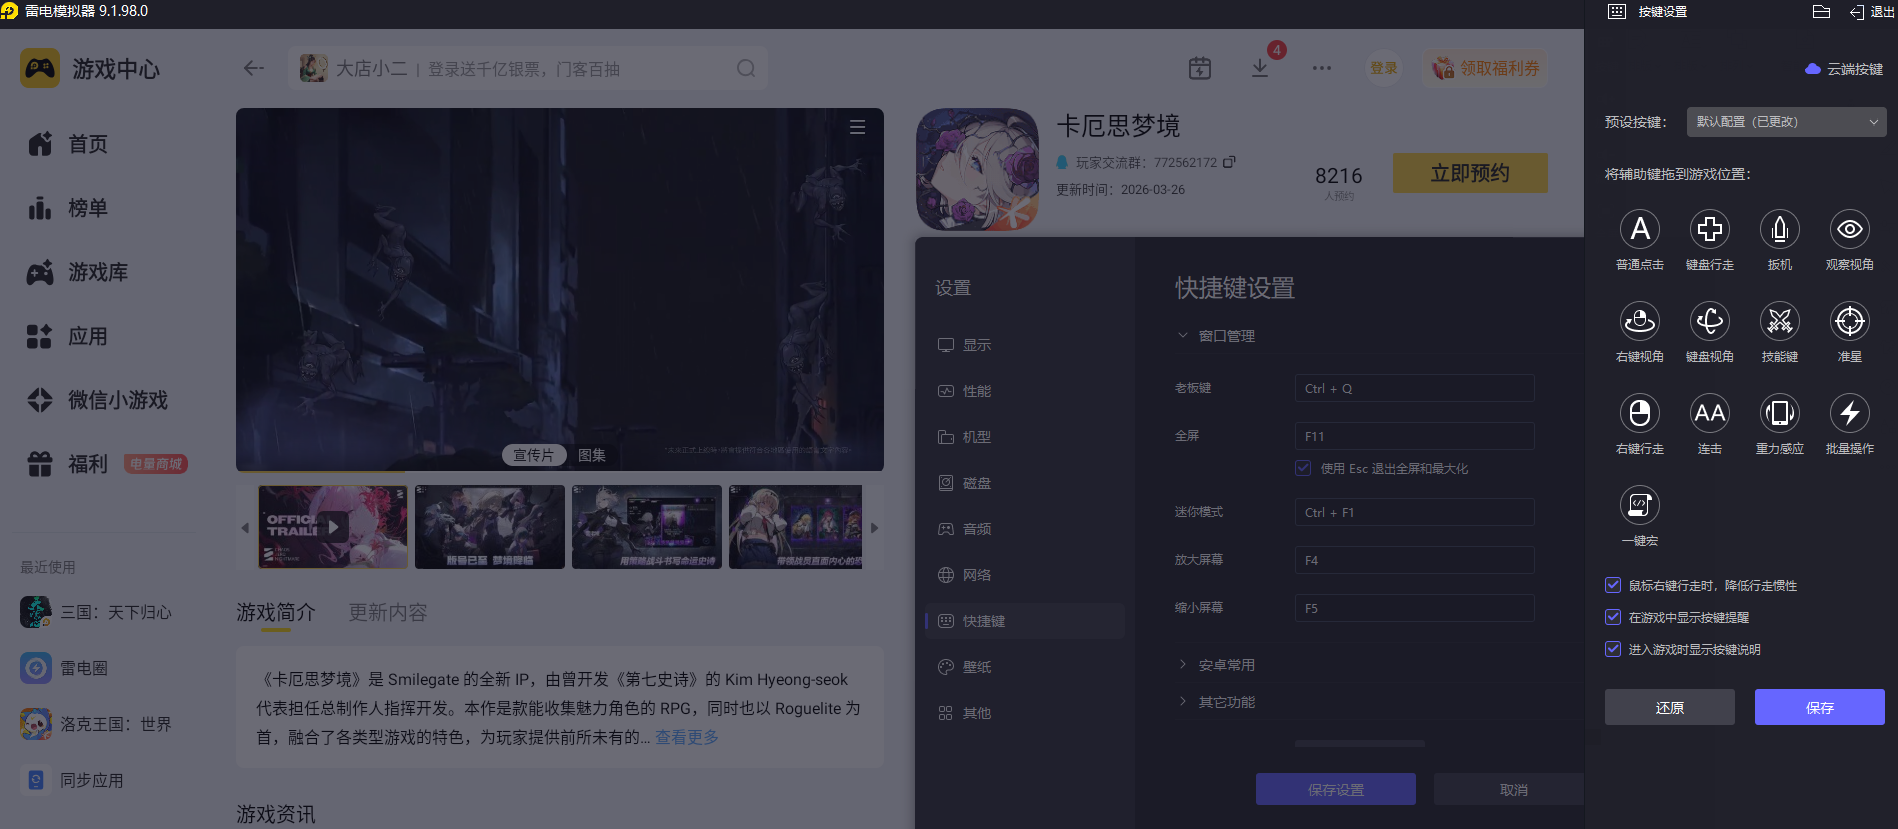Open the 预设按键 preset dropdown
Screen dimensions: 1898x829
click(1786, 122)
